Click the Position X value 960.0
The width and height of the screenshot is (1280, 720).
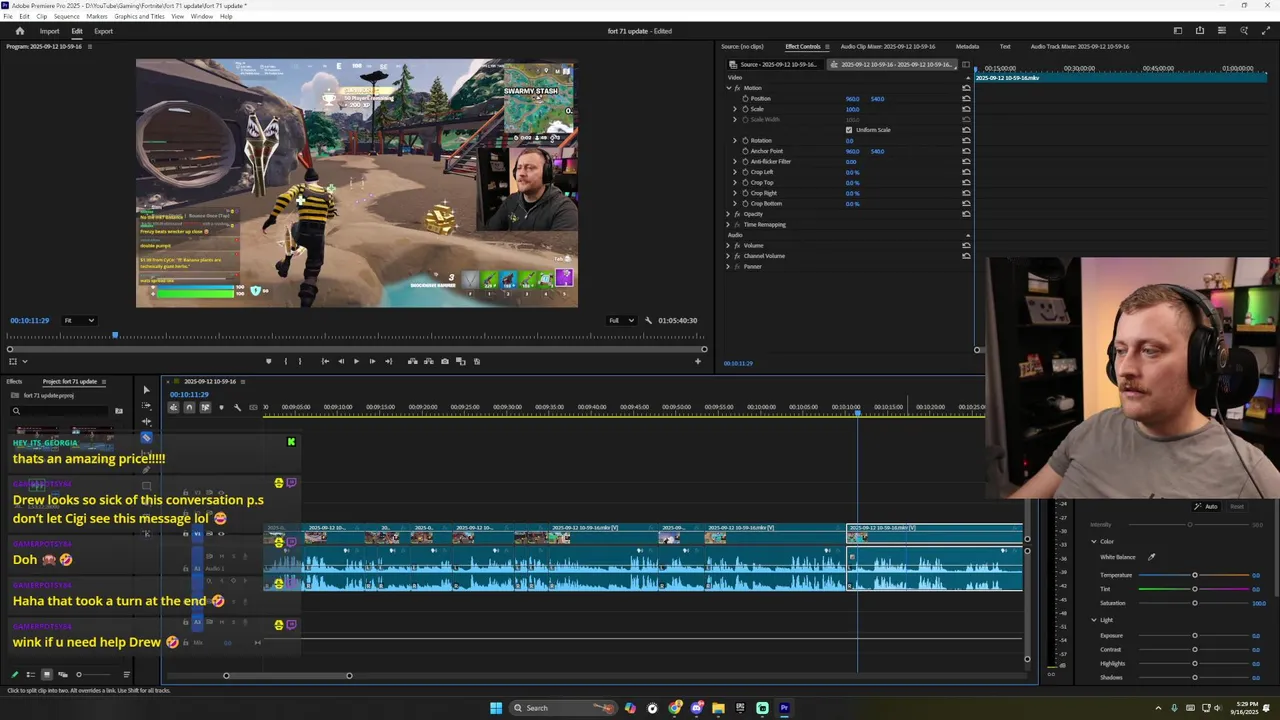tap(852, 99)
